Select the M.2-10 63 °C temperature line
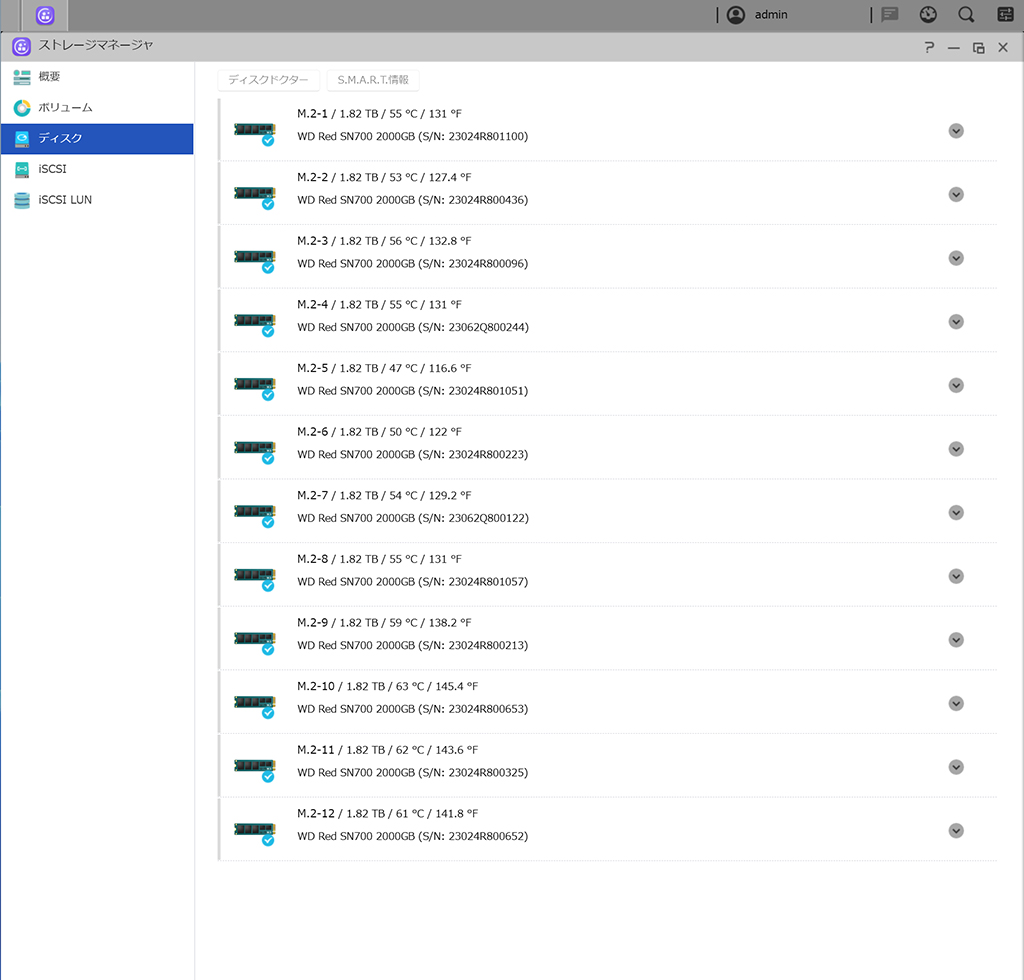This screenshot has height=980, width=1024. (387, 687)
